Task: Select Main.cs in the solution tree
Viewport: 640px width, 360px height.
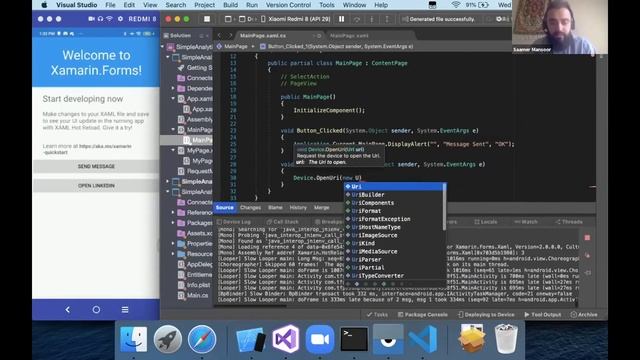Action: [193, 295]
